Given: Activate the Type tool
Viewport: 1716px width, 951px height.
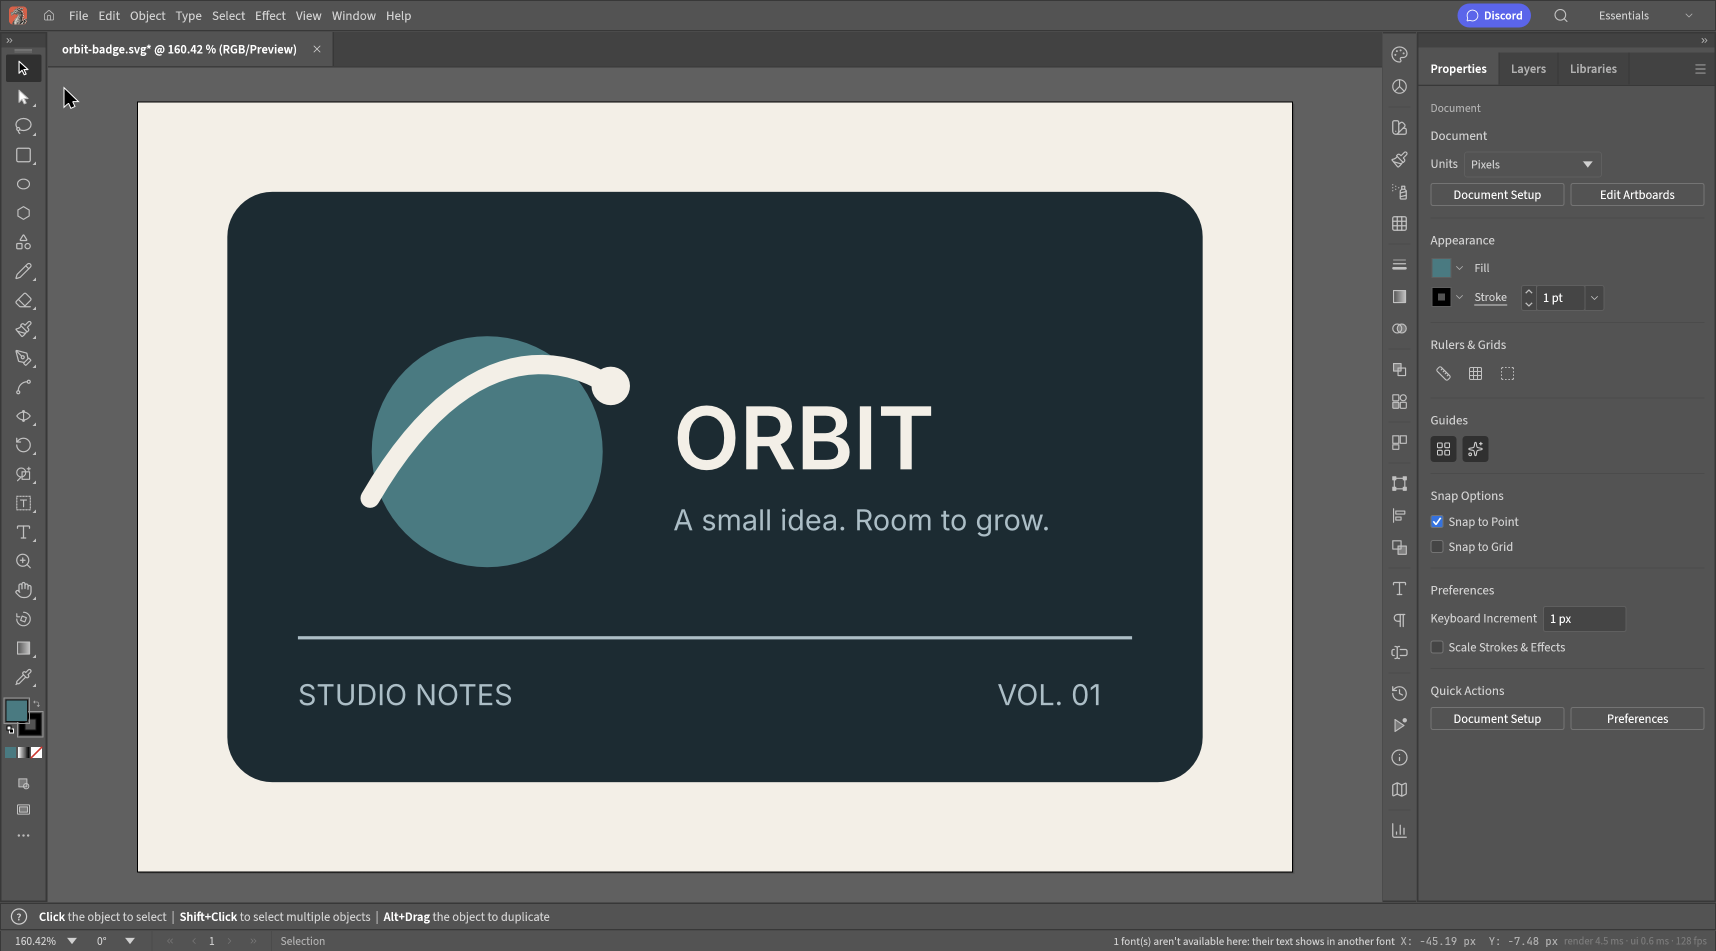Looking at the screenshot, I should click(x=23, y=532).
